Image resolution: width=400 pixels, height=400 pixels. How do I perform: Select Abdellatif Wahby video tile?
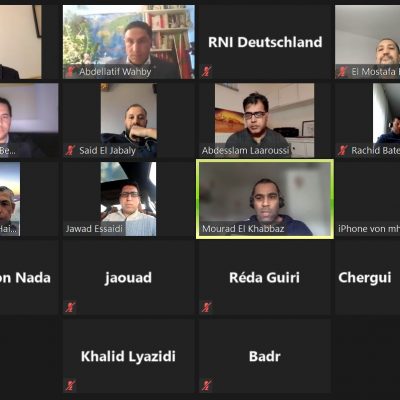[x=129, y=42]
